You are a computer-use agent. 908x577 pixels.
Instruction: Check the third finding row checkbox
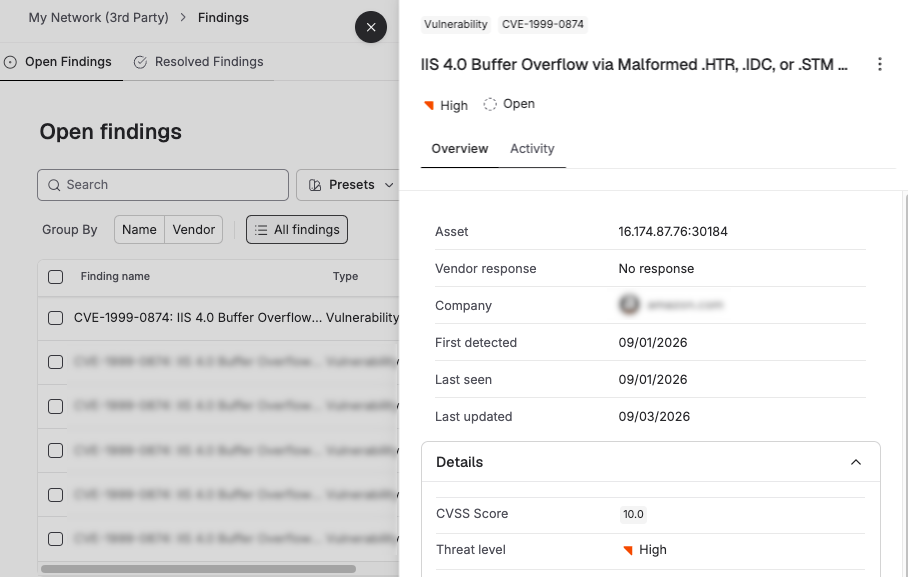pyautogui.click(x=56, y=407)
